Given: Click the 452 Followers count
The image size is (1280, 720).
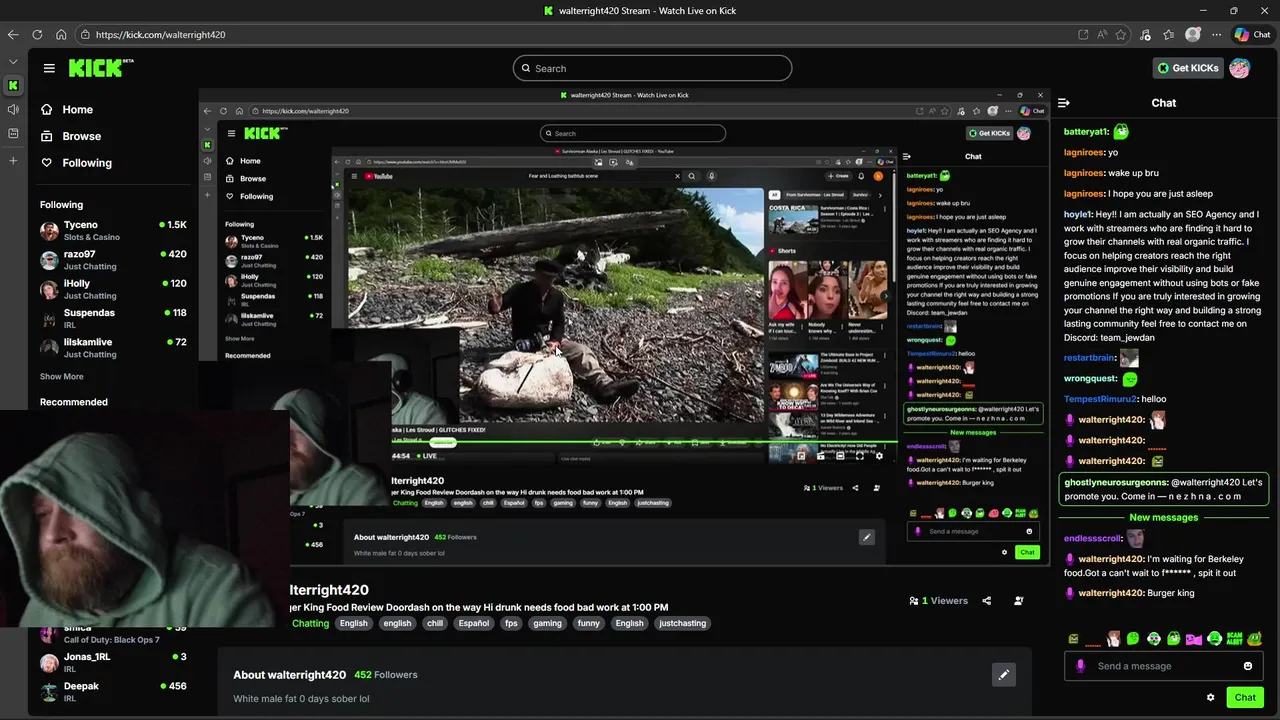Looking at the screenshot, I should coord(386,675).
